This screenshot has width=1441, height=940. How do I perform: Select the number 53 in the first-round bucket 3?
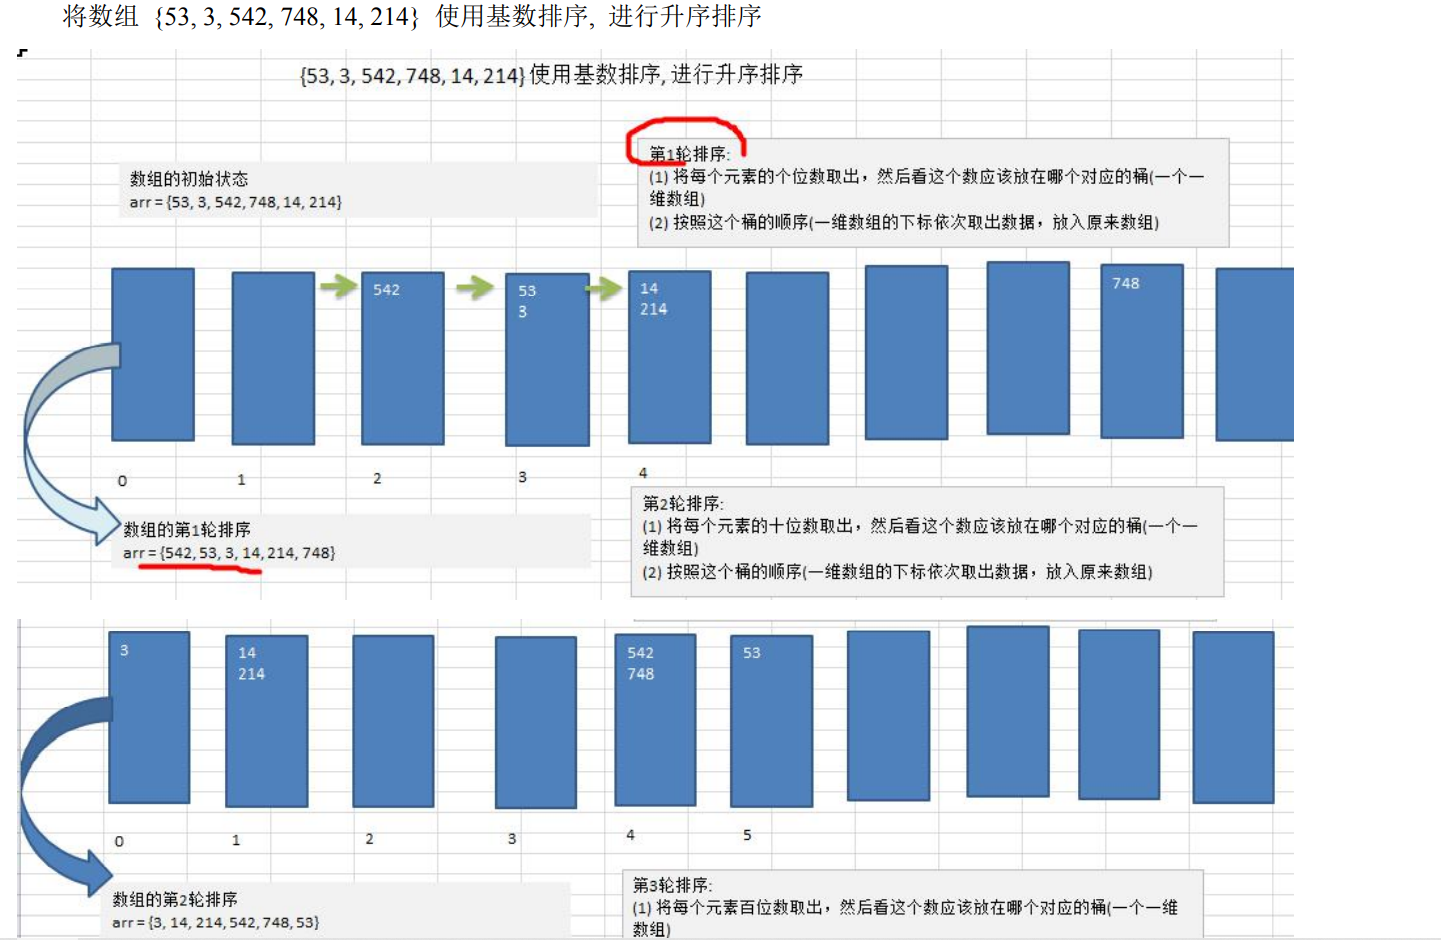[527, 291]
